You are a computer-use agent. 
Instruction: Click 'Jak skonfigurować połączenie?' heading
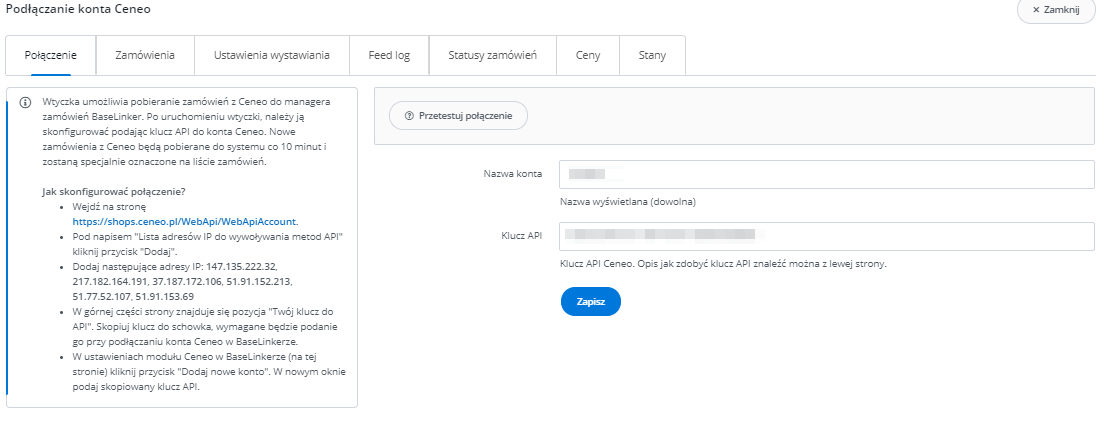tap(114, 192)
